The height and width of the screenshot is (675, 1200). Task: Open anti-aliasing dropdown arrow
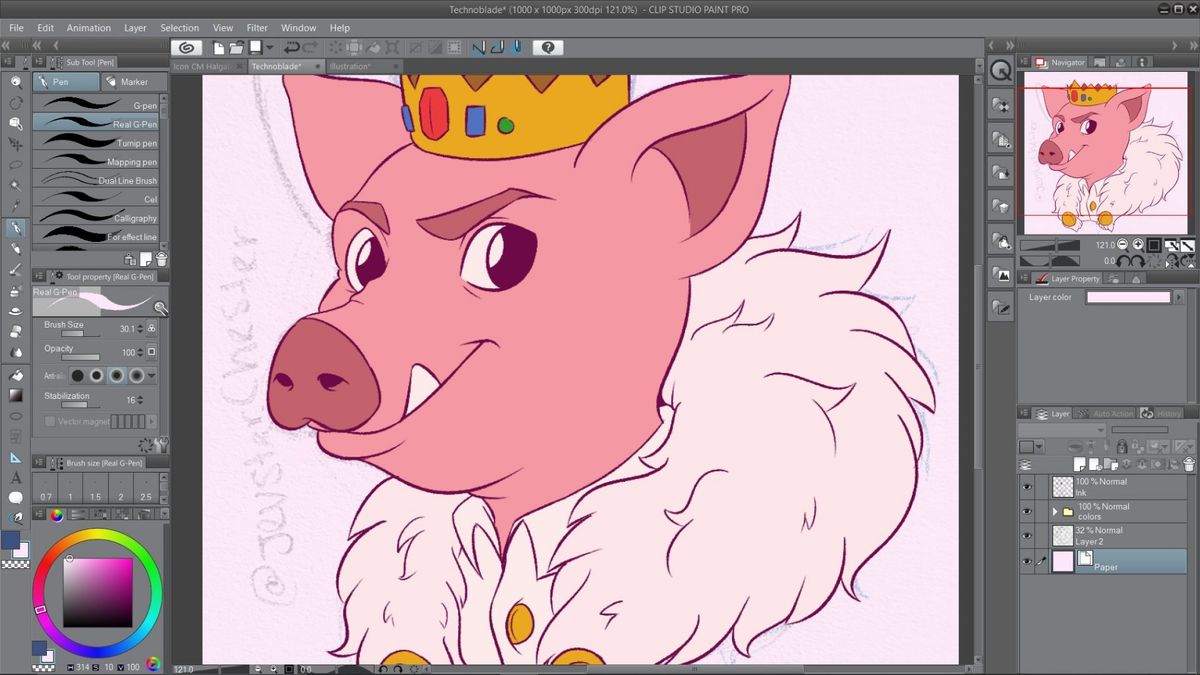pyautogui.click(x=152, y=376)
